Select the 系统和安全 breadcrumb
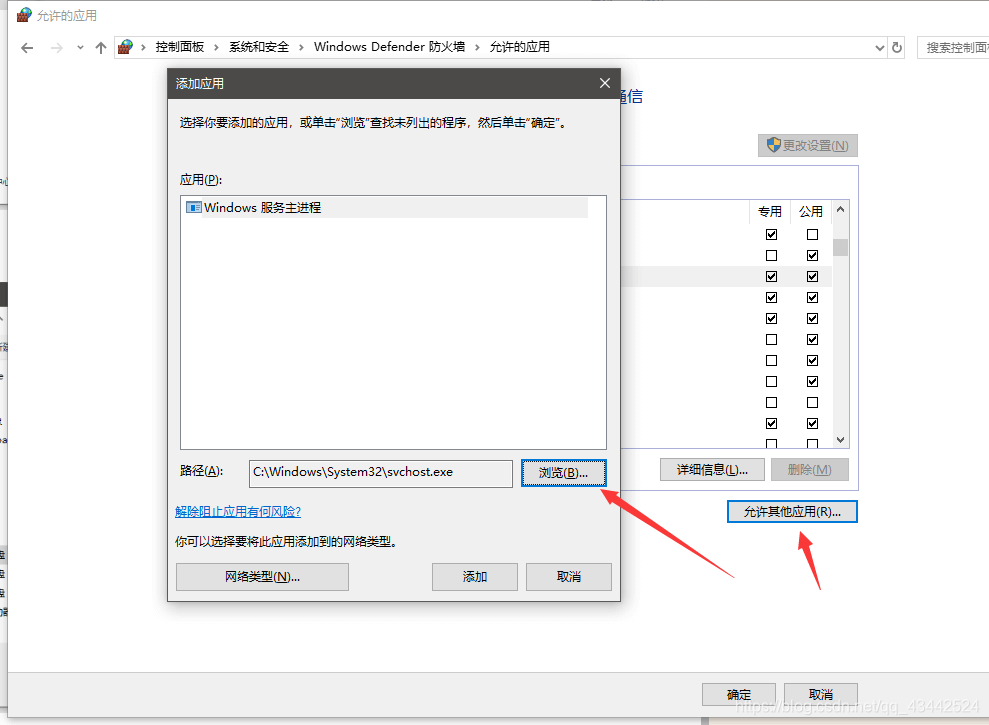This screenshot has width=989, height=725. (x=259, y=47)
